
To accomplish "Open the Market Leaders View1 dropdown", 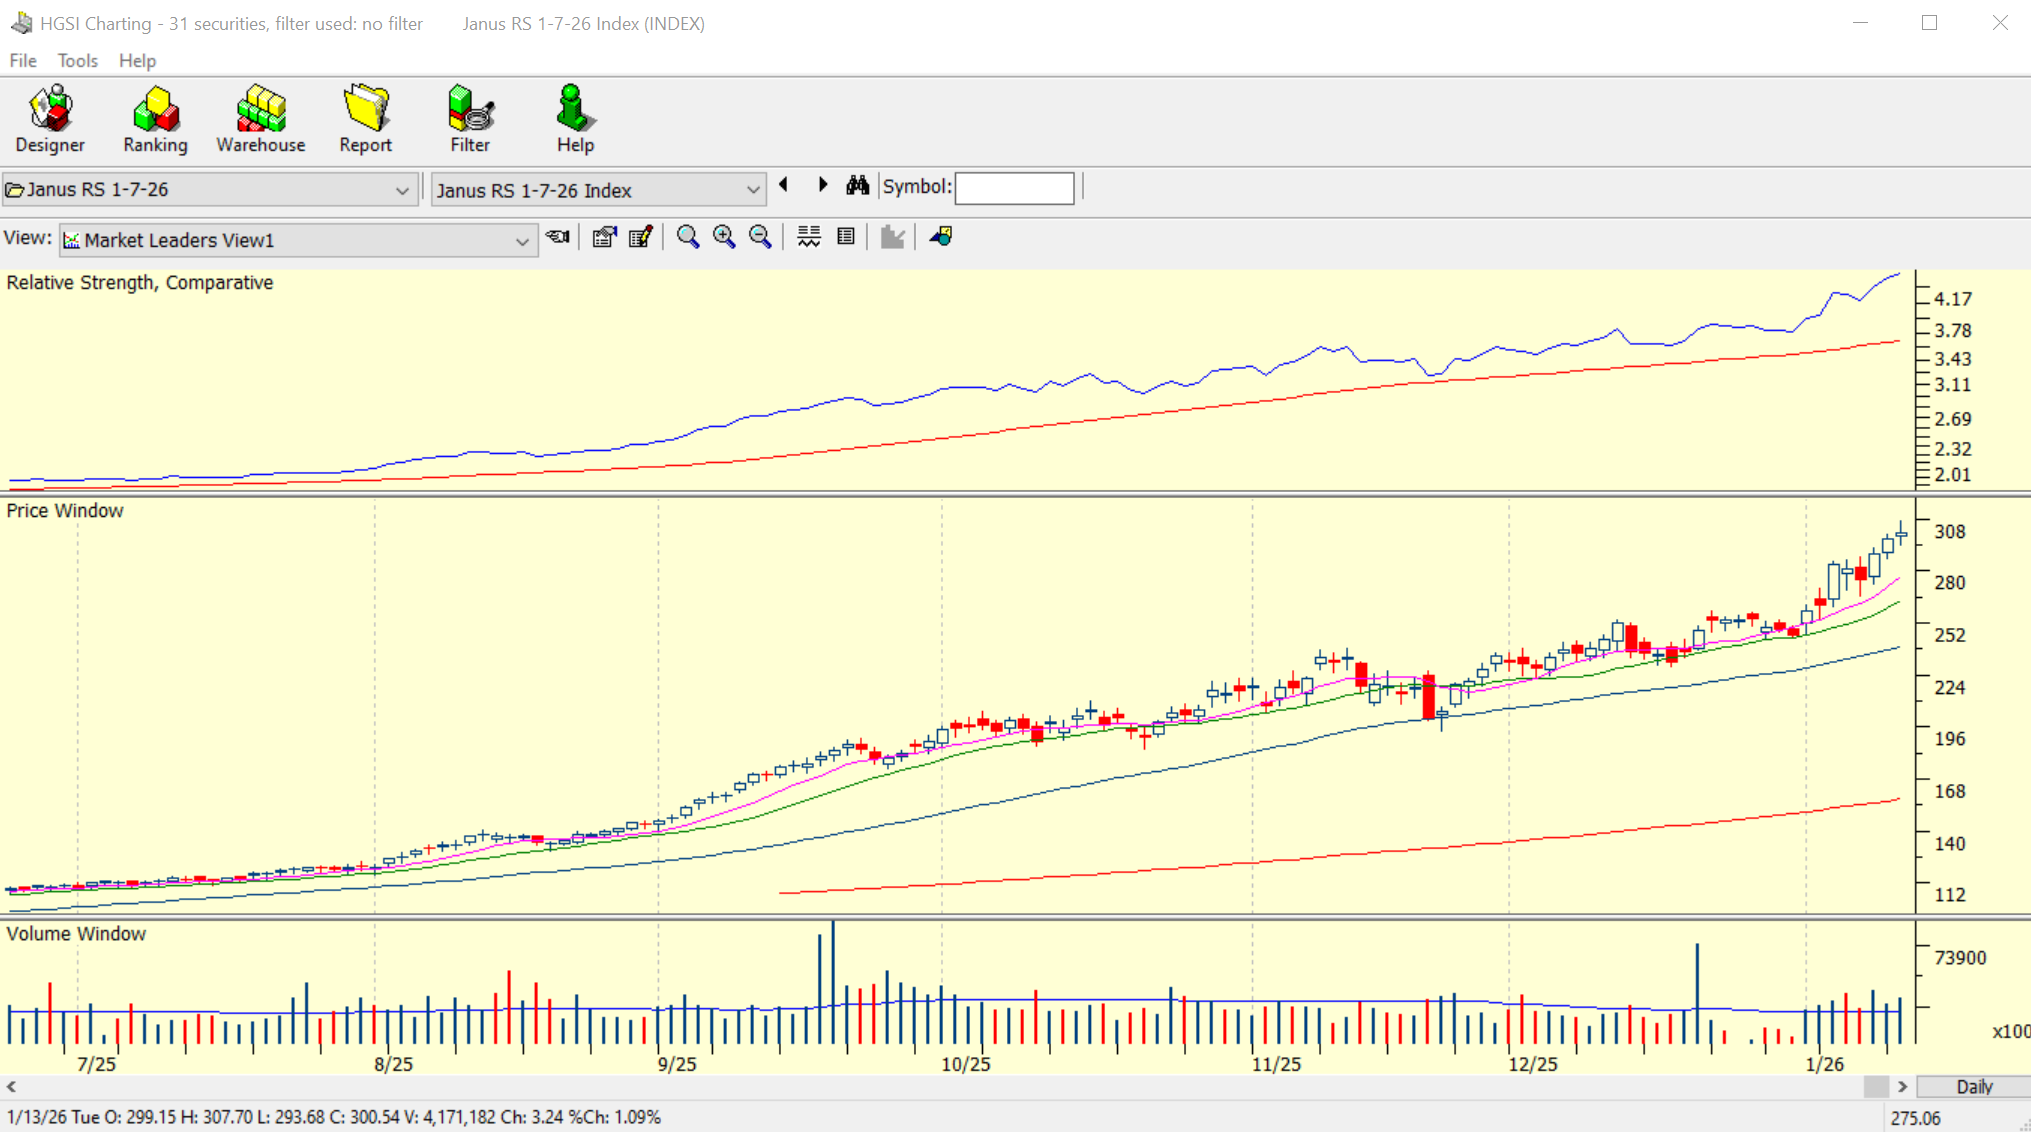I will point(521,241).
